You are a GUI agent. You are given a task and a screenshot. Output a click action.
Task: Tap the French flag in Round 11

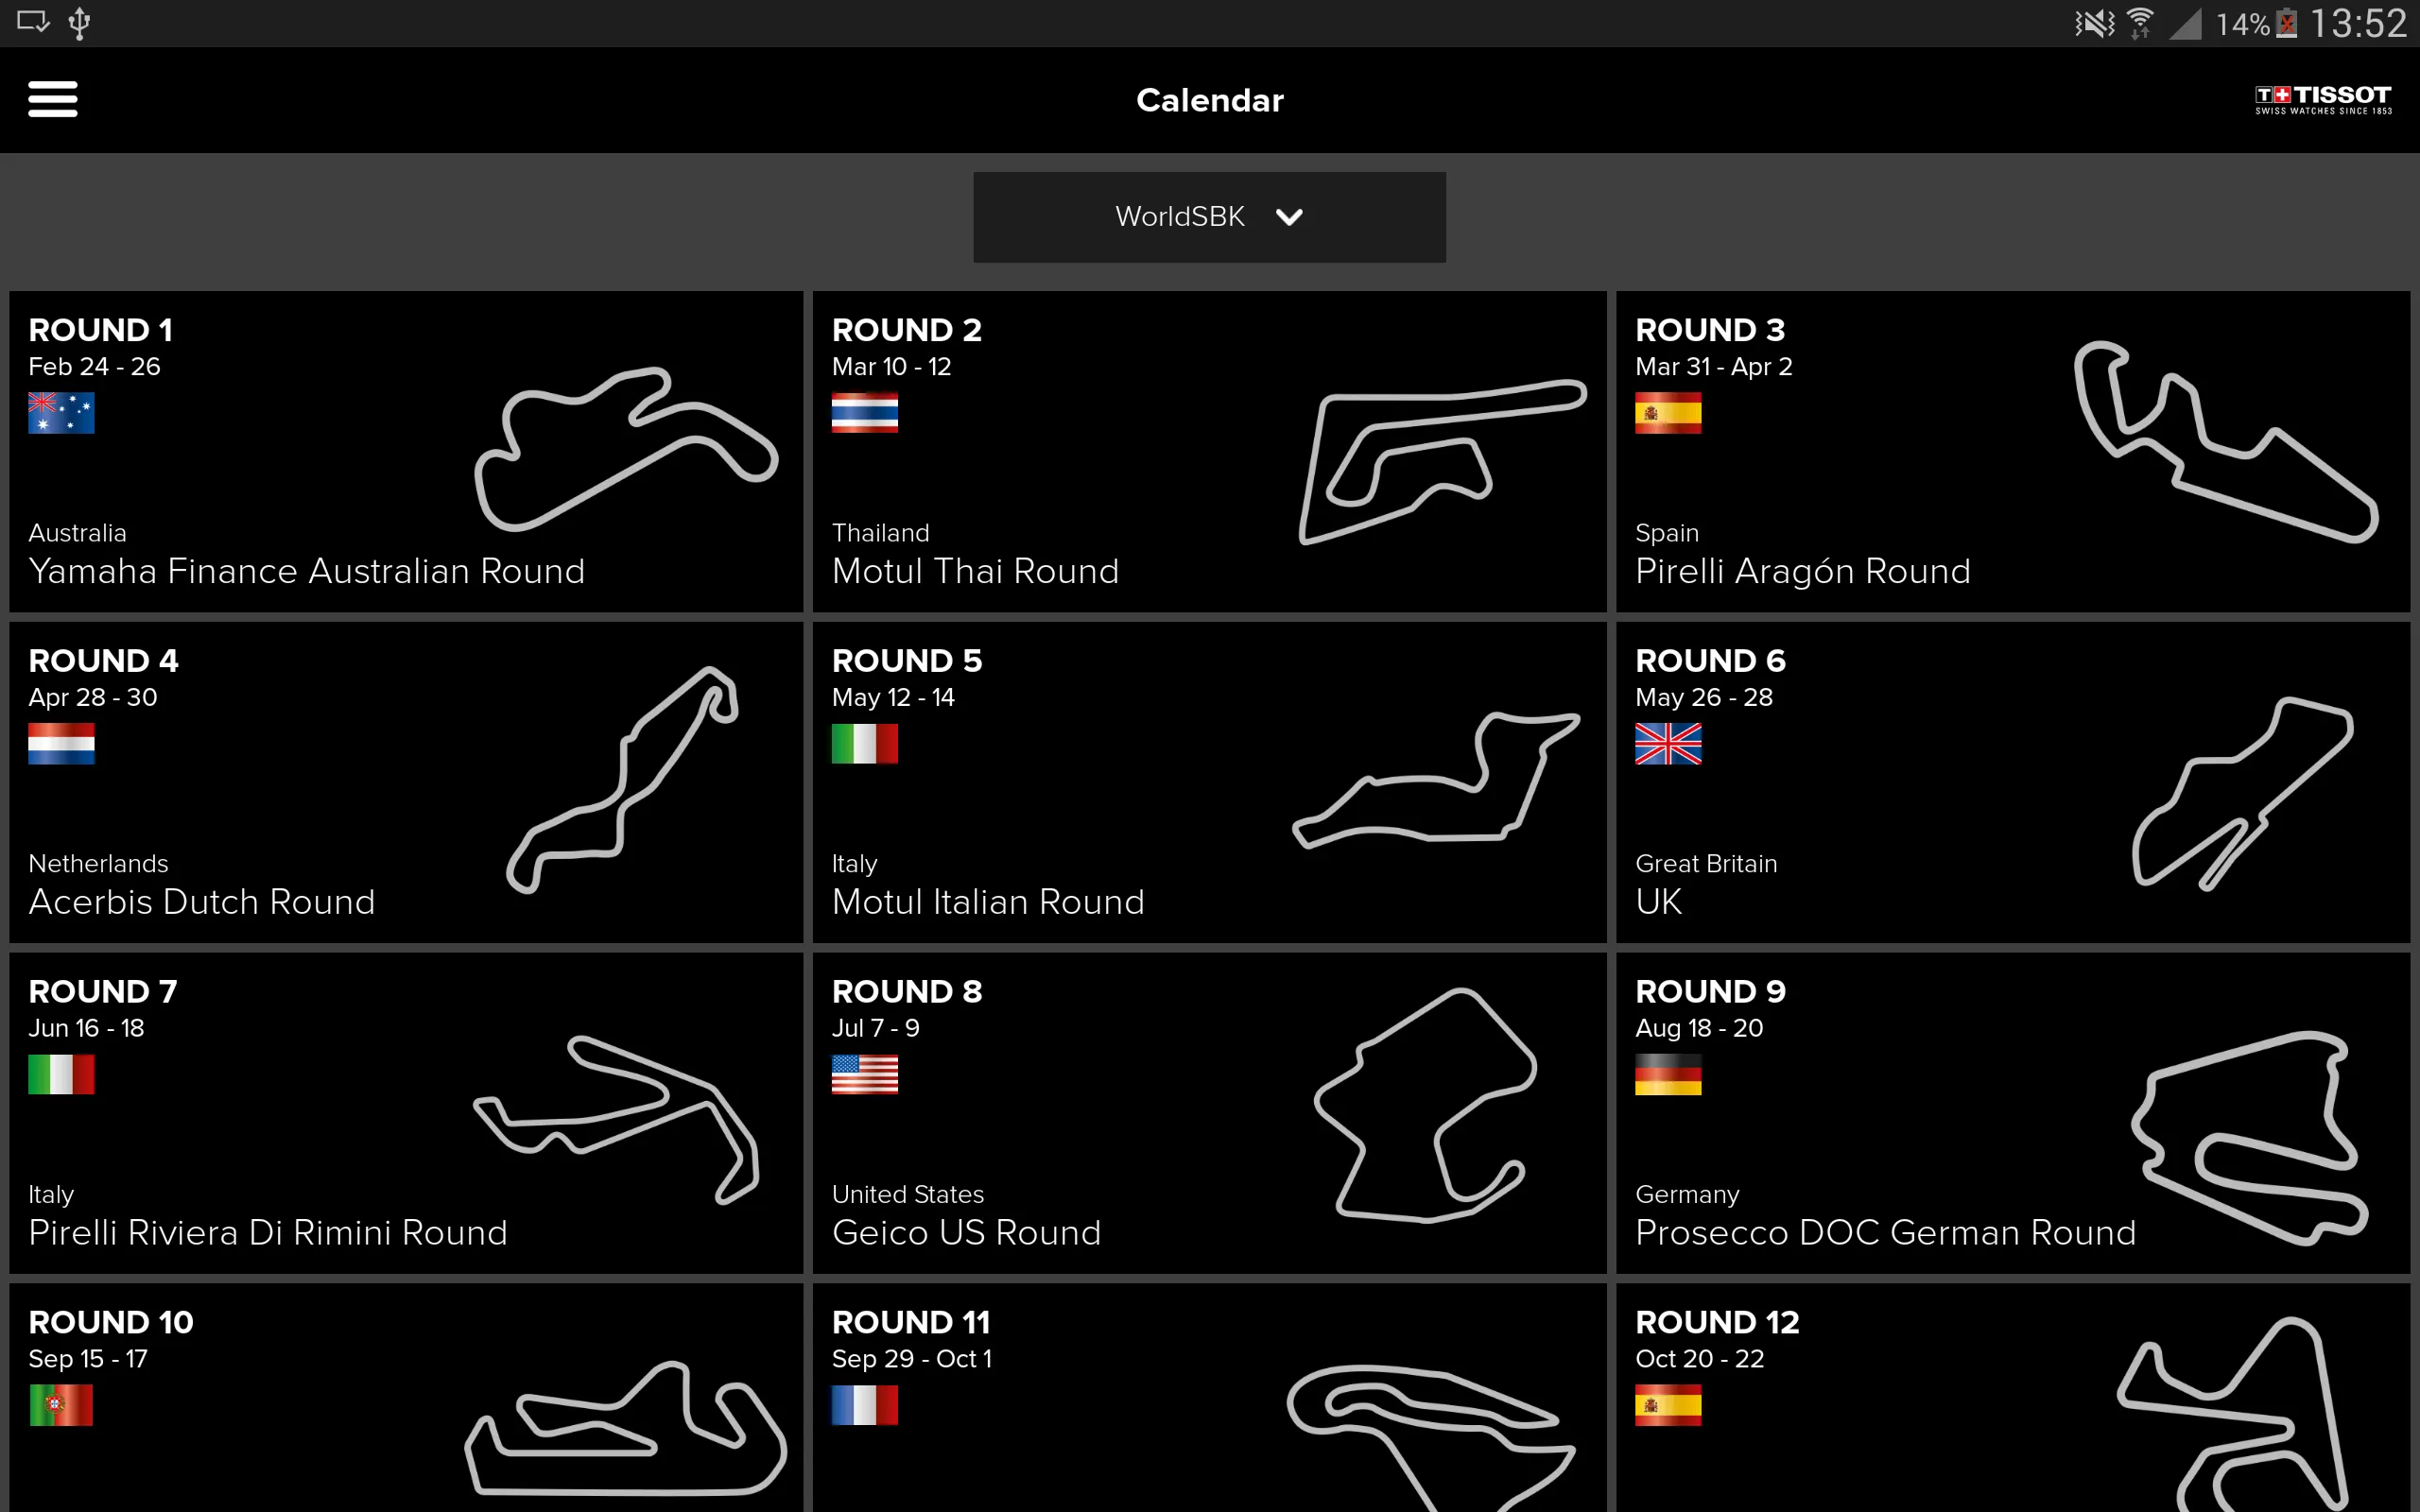864,1405
